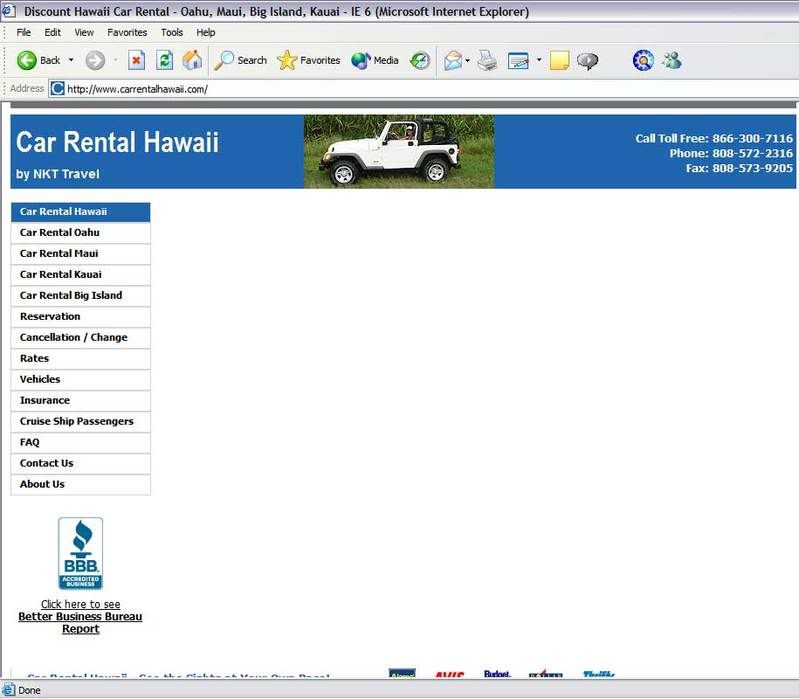Click the History icon
Viewport: 799px width, 699px height.
click(421, 60)
